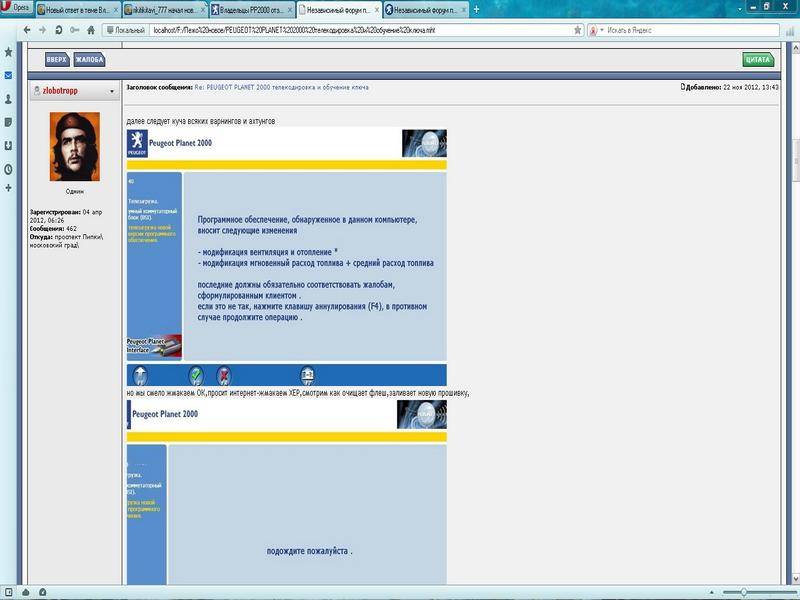Open the Opera main menu button
The image size is (800, 600).
click(16, 8)
